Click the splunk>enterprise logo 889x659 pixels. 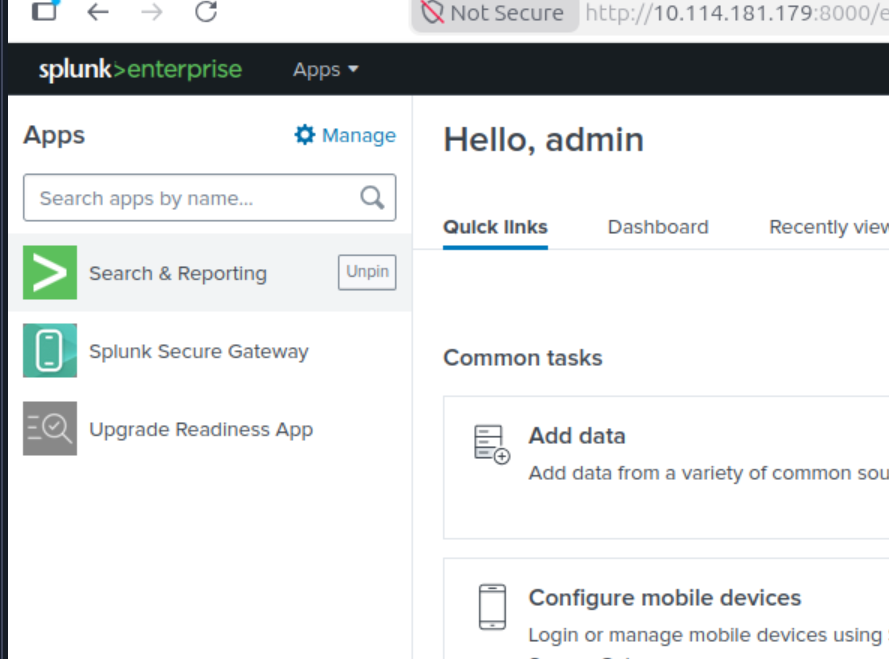point(140,69)
